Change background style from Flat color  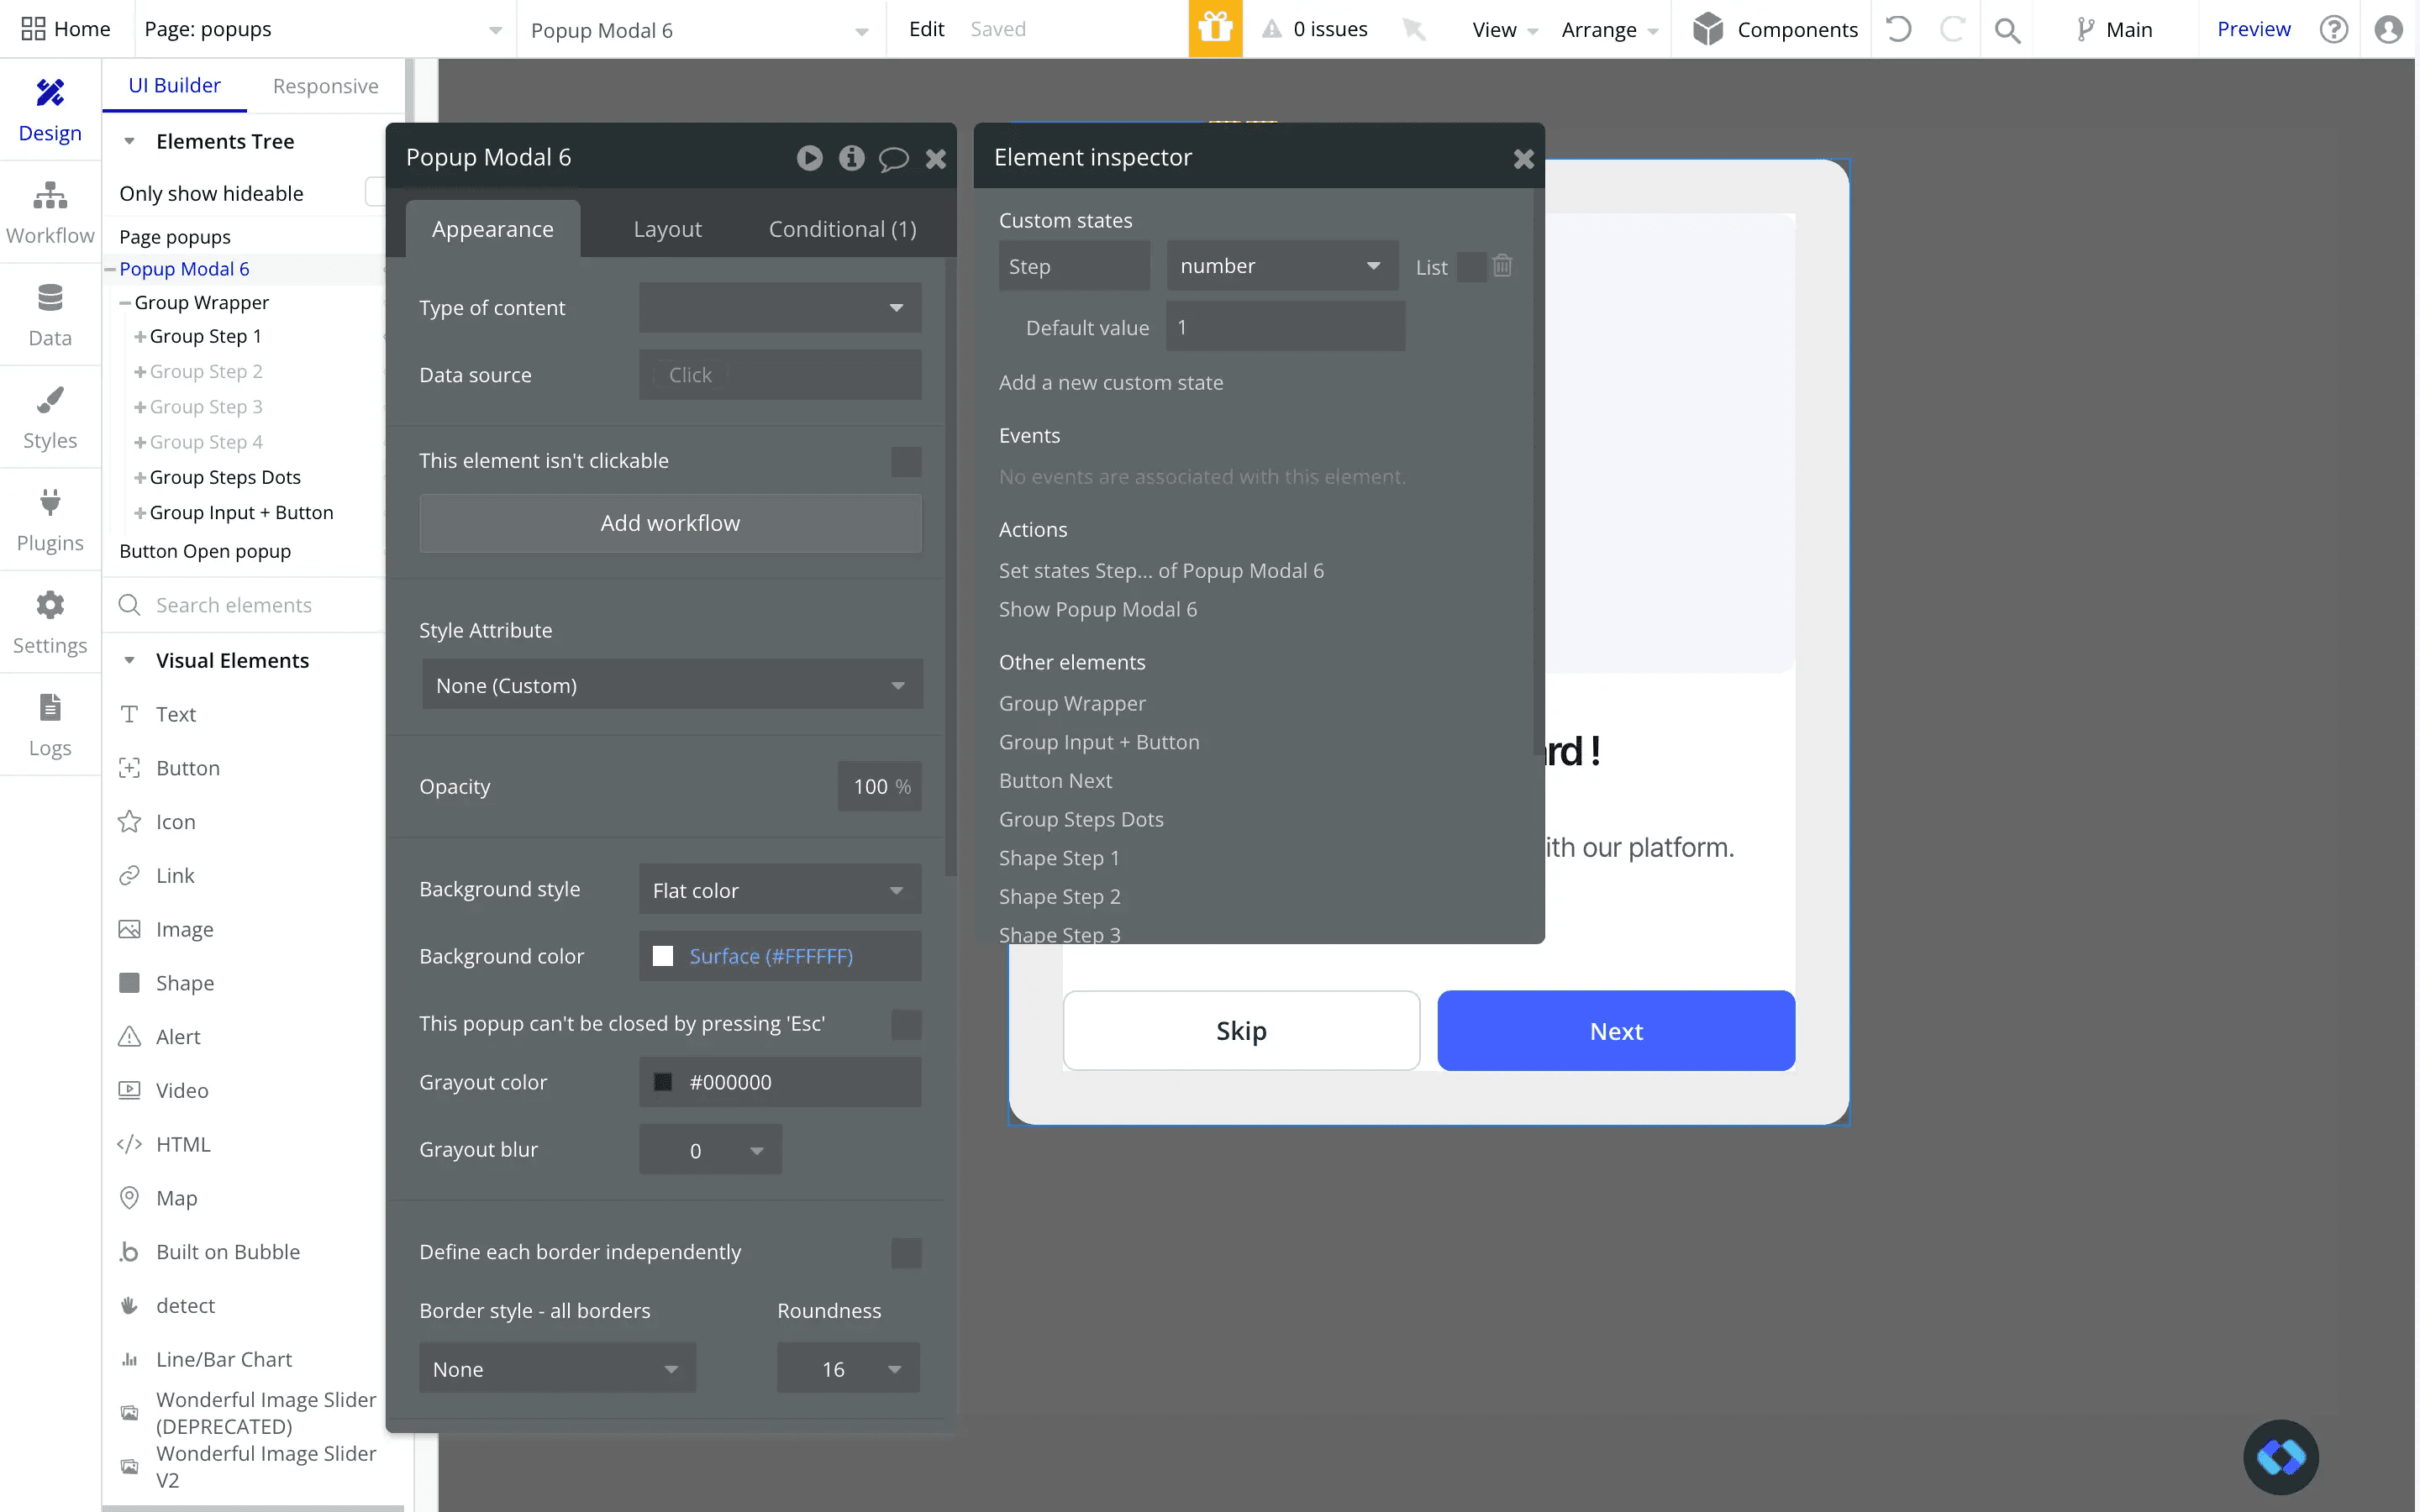(779, 889)
